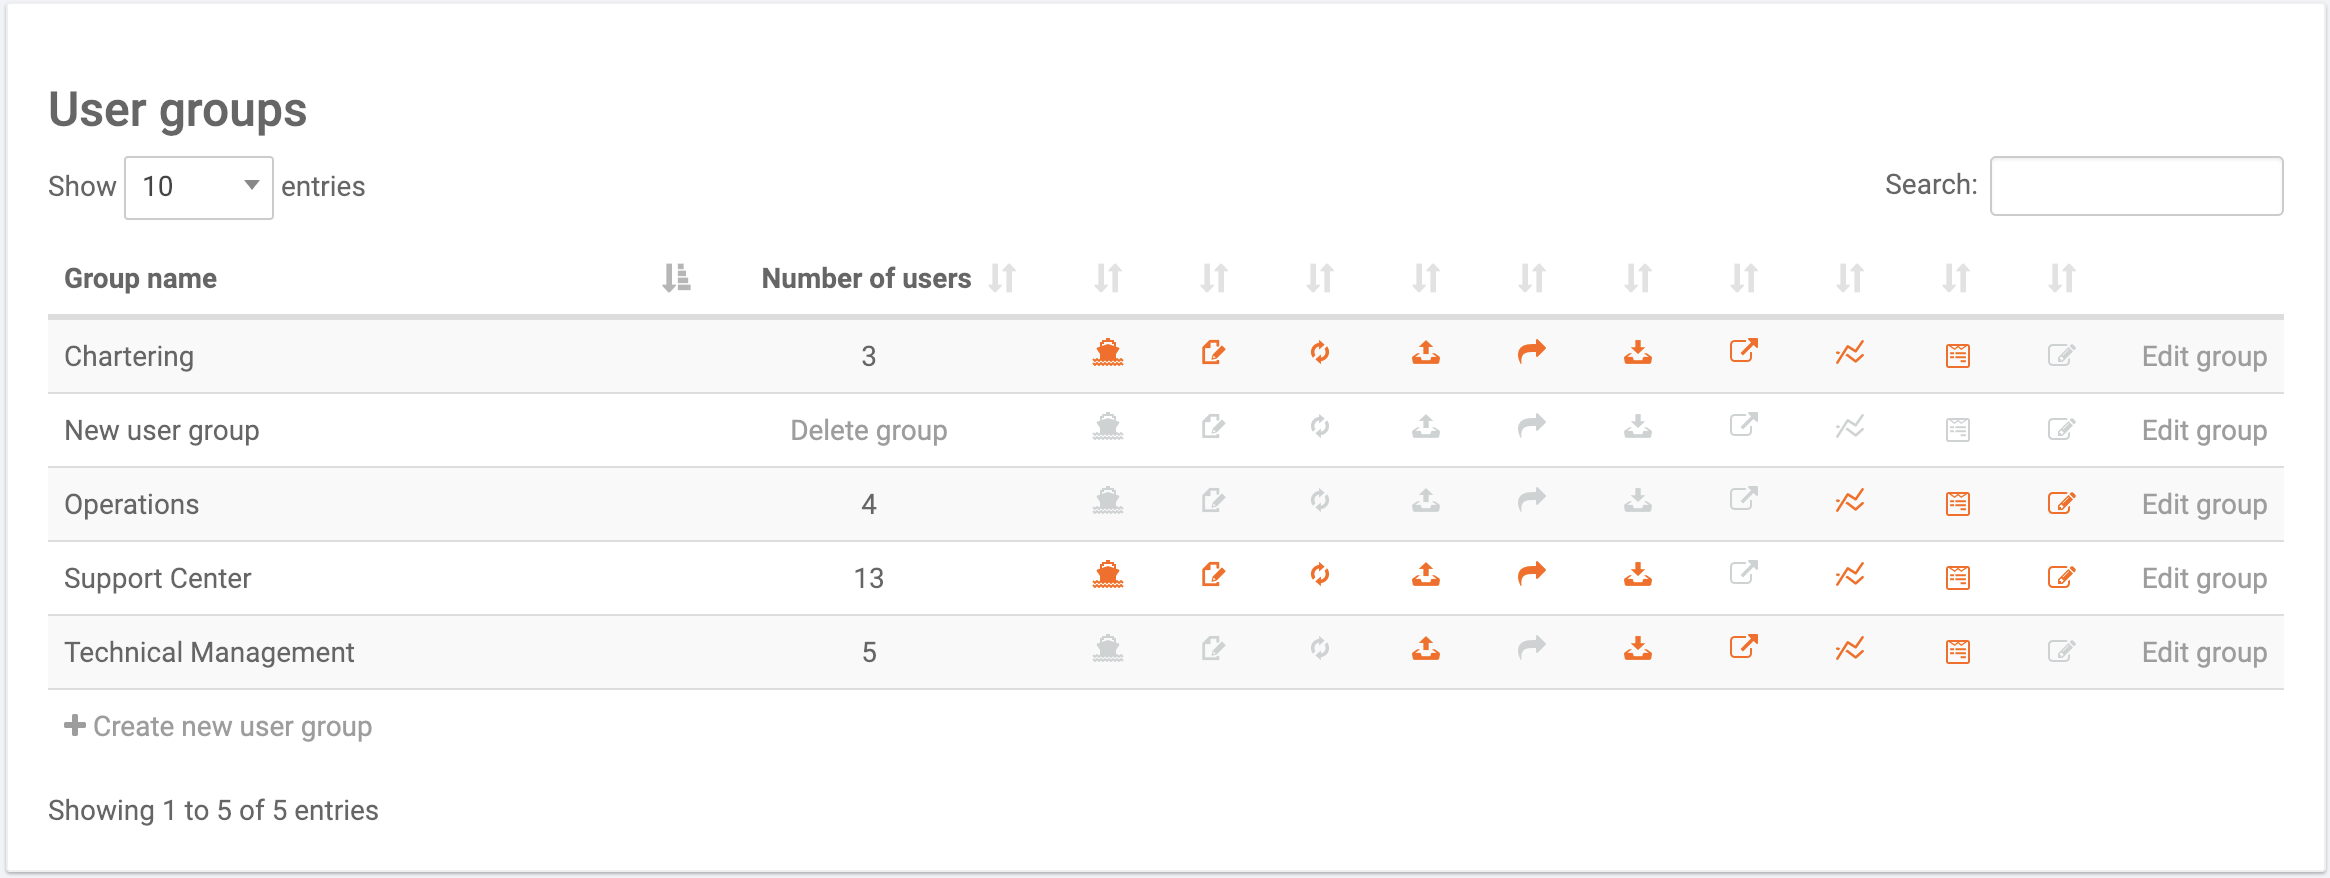Click the ship icon in the Chartering row
Image resolution: width=2330 pixels, height=878 pixels.
click(1108, 354)
